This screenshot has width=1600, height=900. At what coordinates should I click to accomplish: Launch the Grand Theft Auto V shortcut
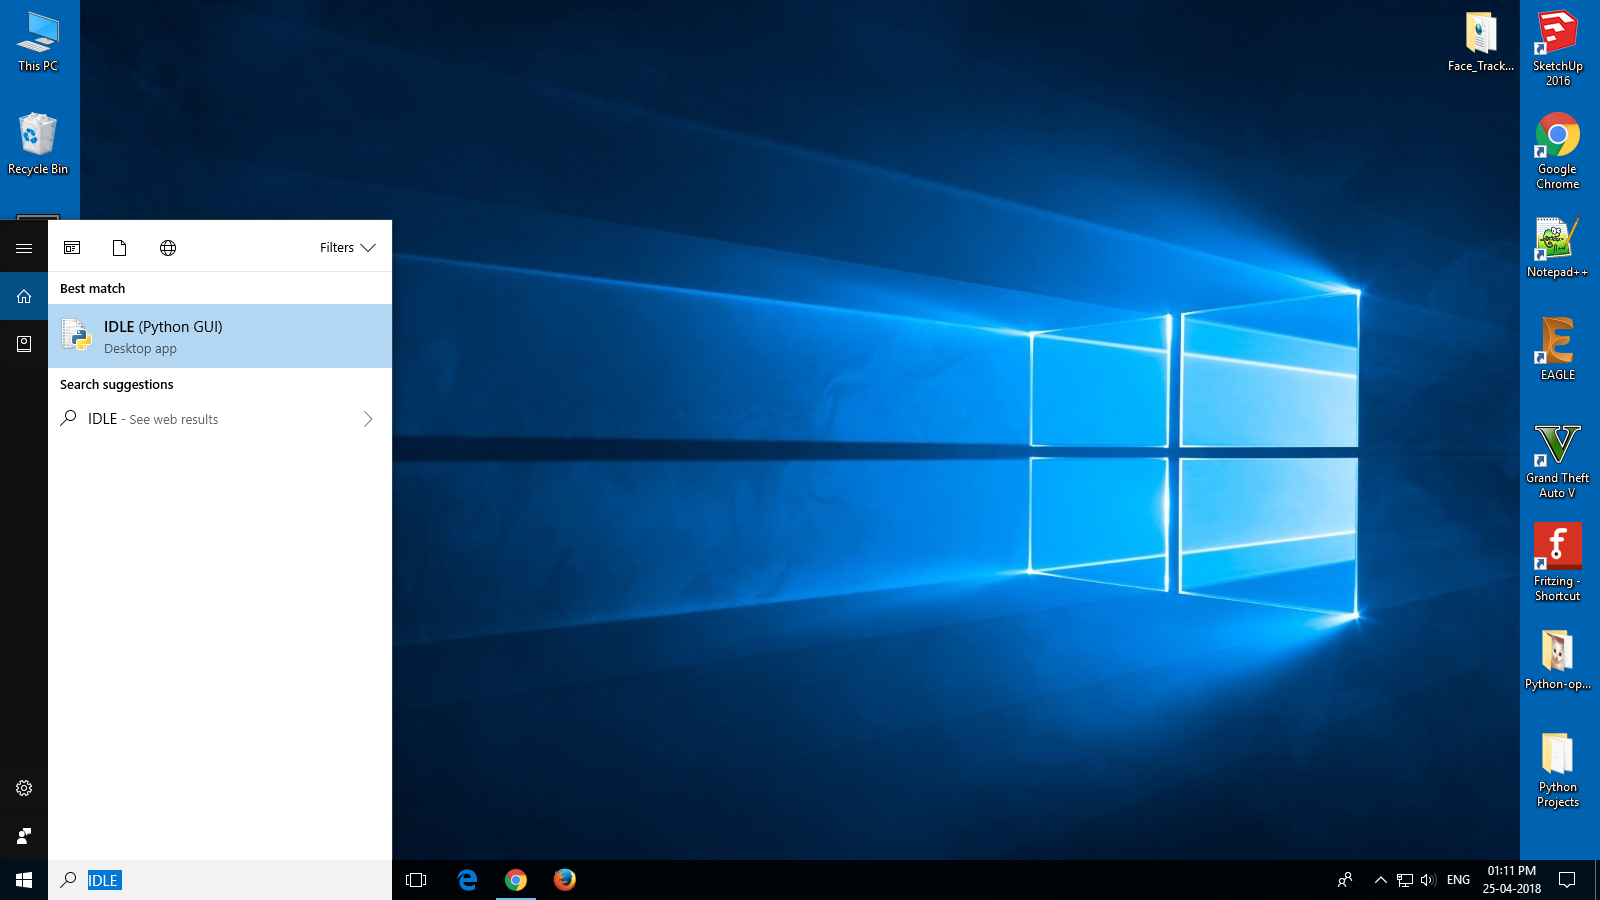1557,461
